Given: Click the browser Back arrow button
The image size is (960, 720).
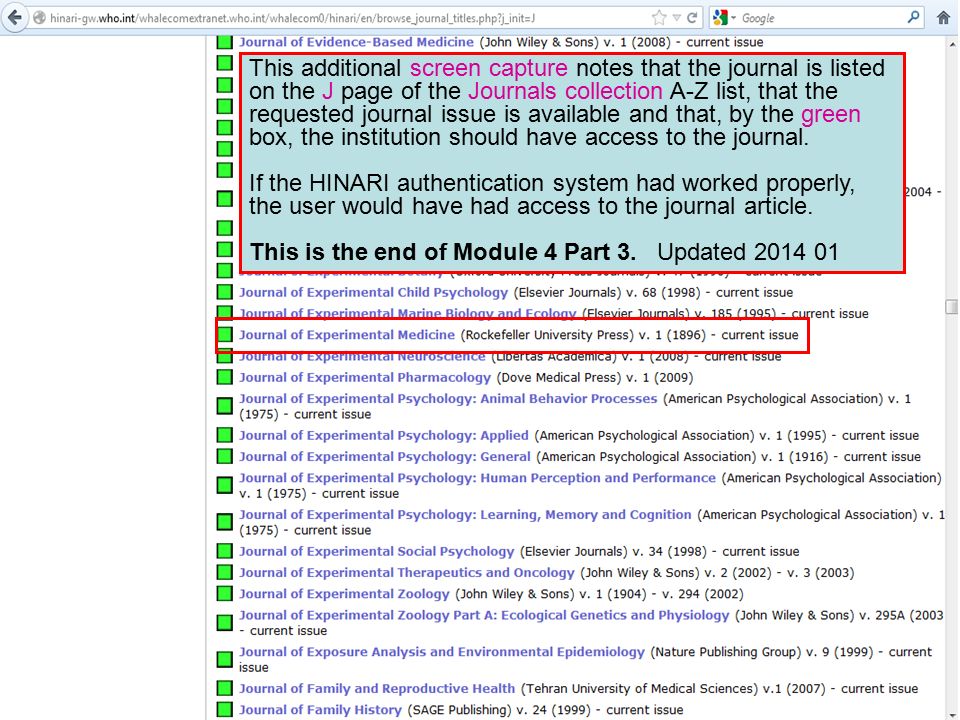Looking at the screenshot, I should 14,17.
